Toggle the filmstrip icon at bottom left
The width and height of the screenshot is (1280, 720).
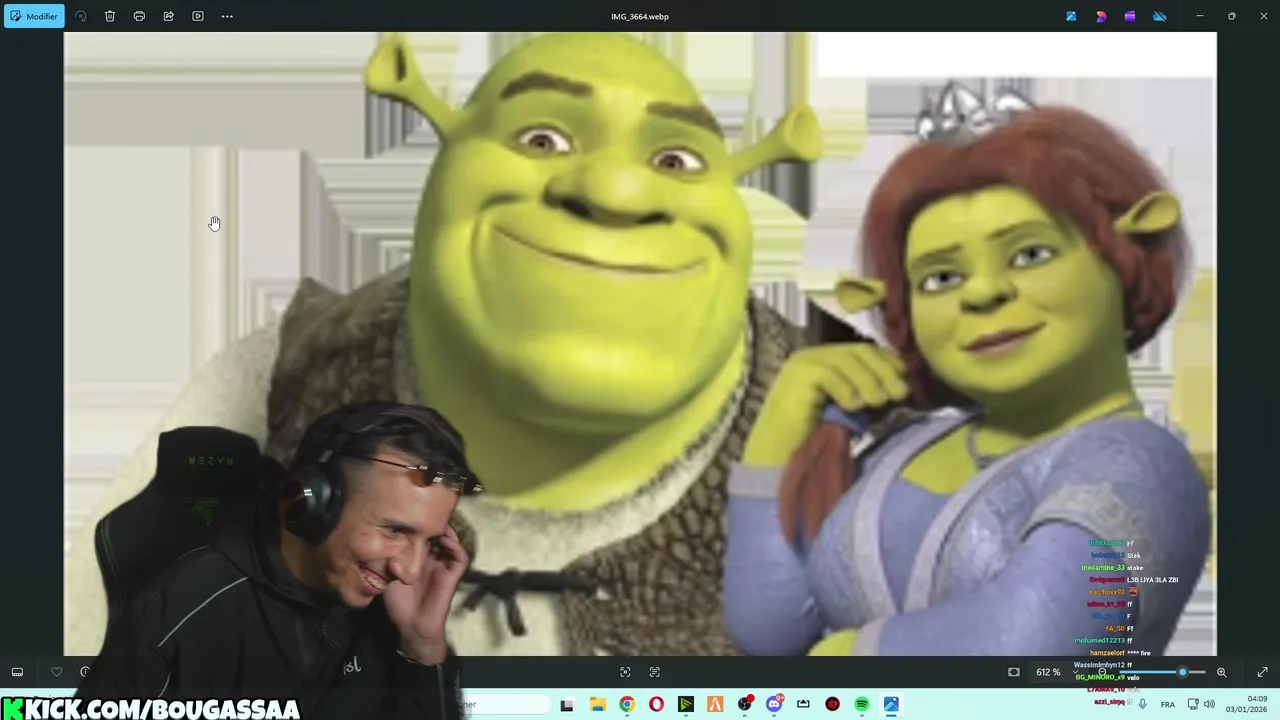click(x=17, y=672)
